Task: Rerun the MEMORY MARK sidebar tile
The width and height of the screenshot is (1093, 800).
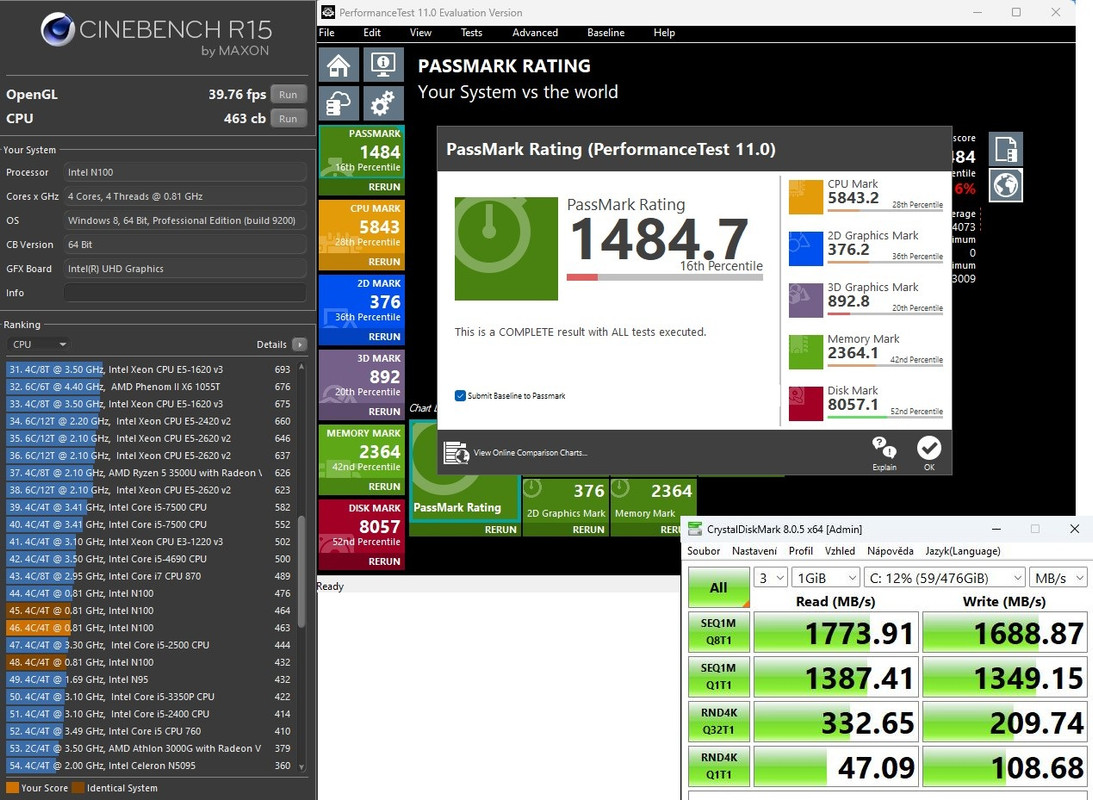Action: 384,486
